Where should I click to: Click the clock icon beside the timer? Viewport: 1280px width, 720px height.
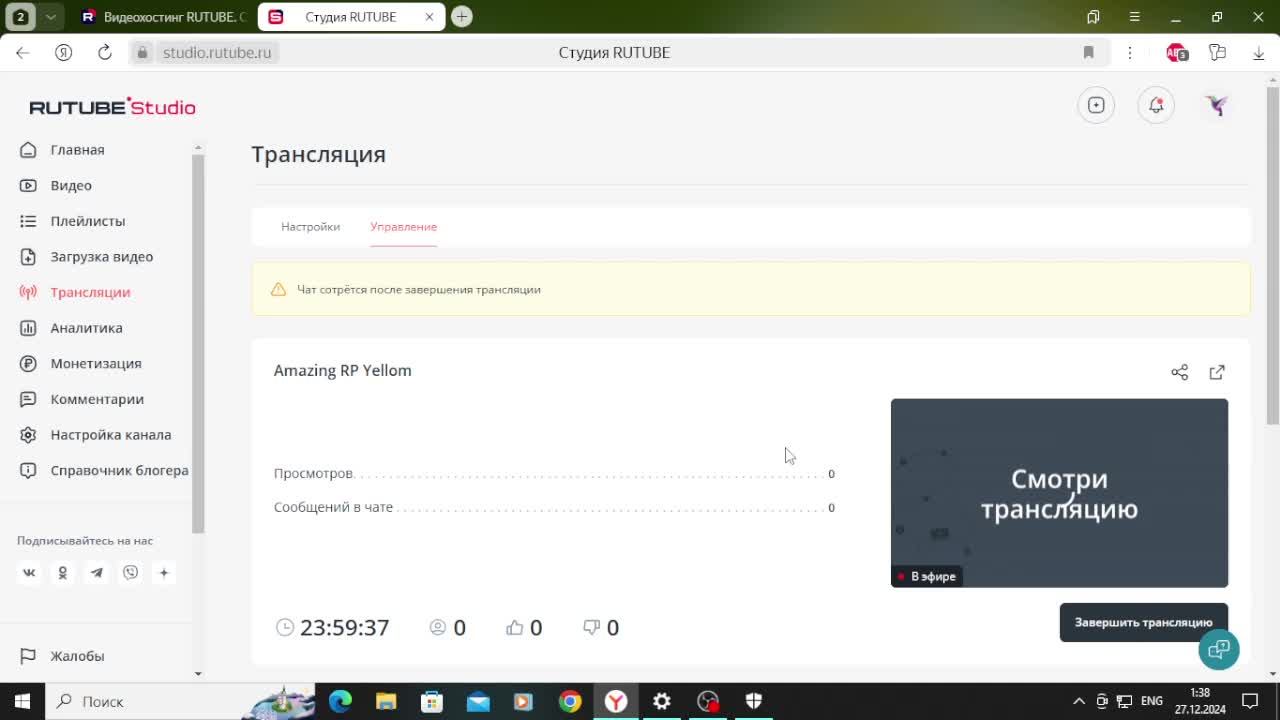(285, 628)
